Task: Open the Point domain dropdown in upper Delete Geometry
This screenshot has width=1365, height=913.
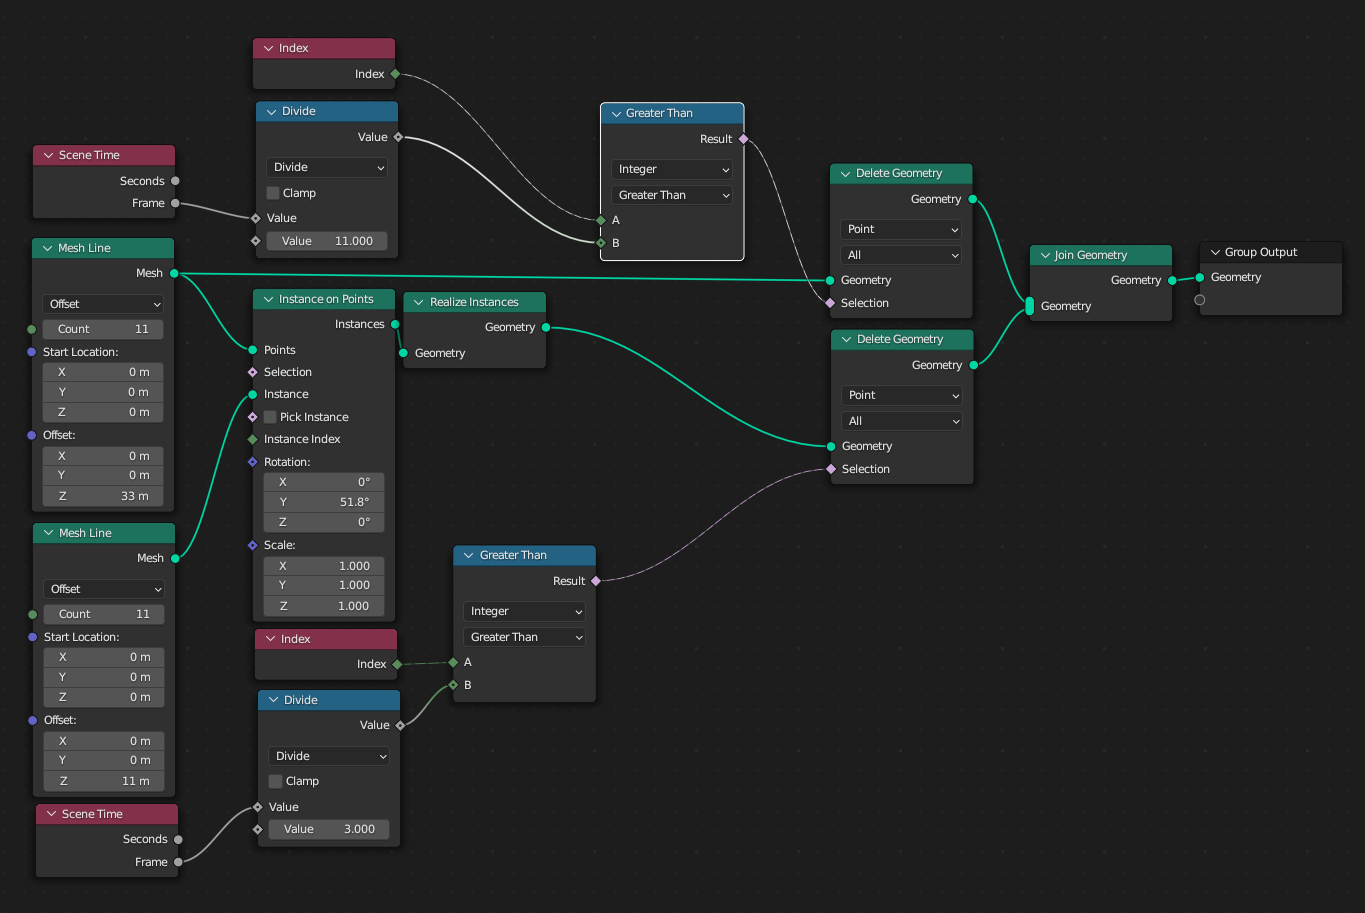Action: coord(901,229)
